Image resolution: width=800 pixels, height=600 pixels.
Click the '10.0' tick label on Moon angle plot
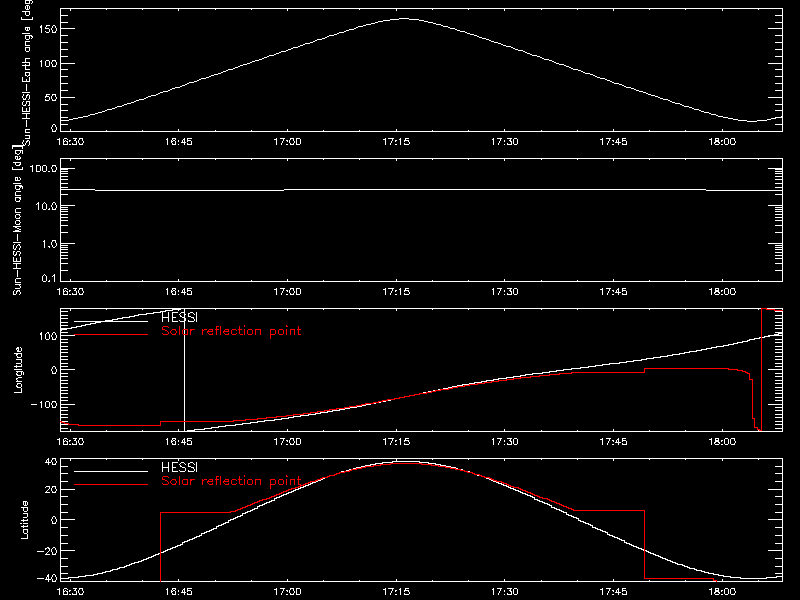[x=46, y=207]
